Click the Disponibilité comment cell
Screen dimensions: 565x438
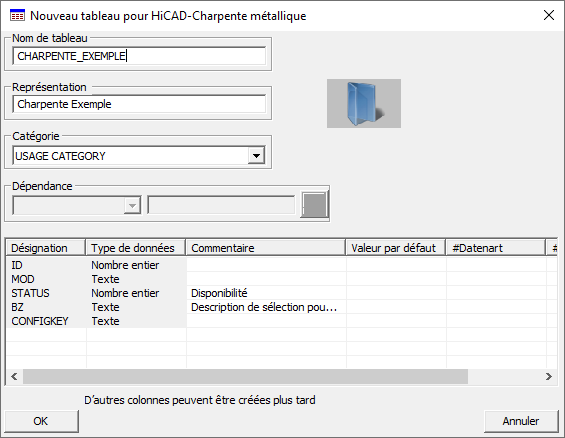point(266,293)
